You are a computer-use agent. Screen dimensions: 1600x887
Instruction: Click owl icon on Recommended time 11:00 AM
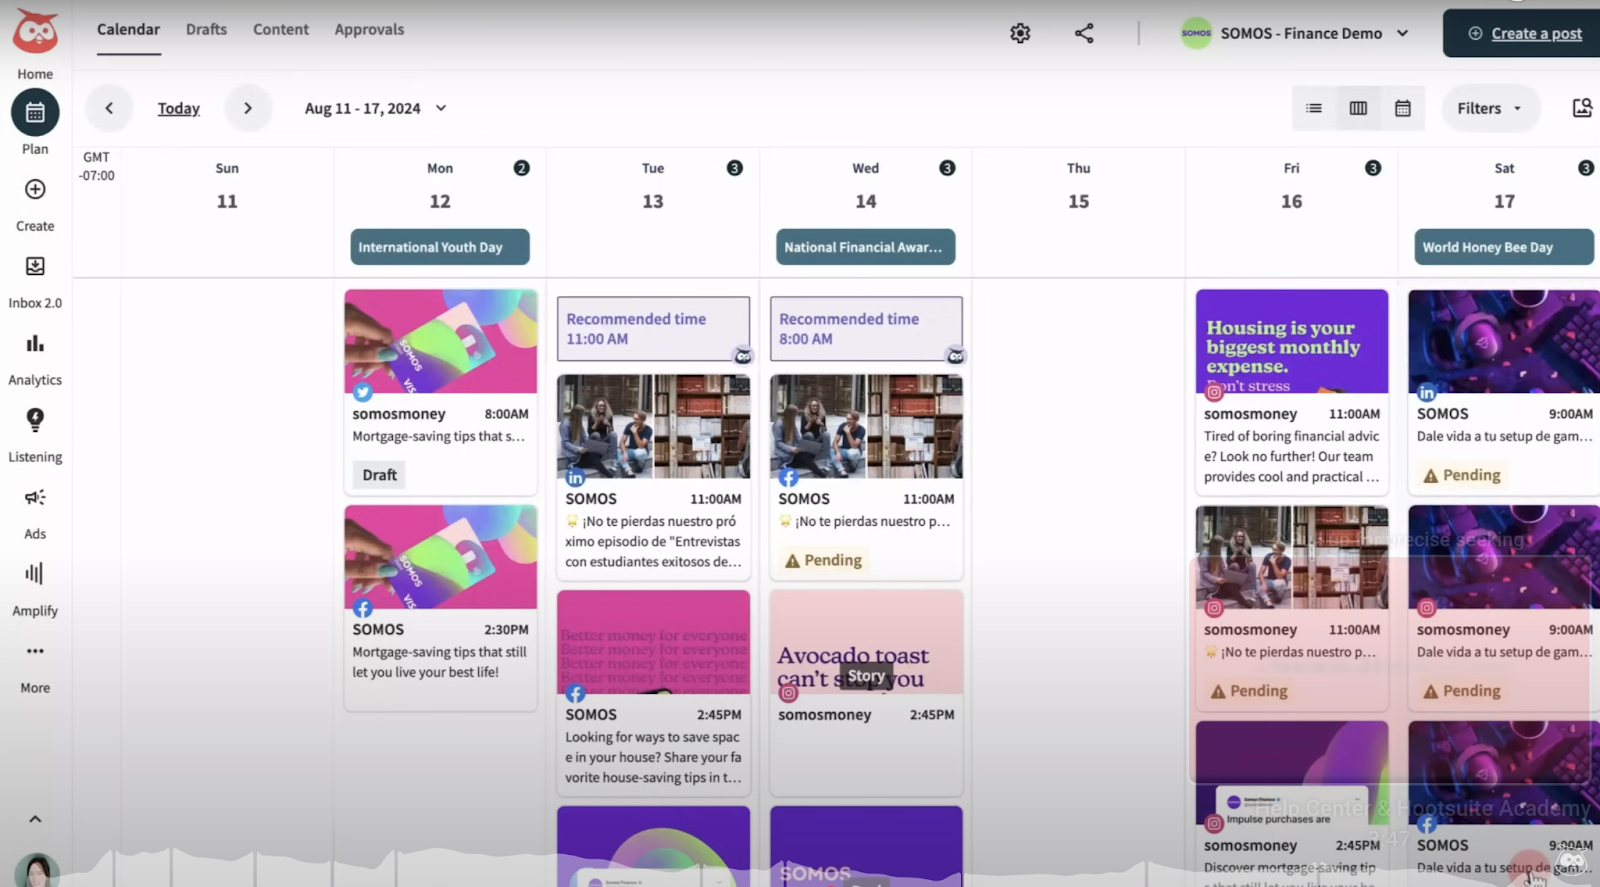(743, 356)
